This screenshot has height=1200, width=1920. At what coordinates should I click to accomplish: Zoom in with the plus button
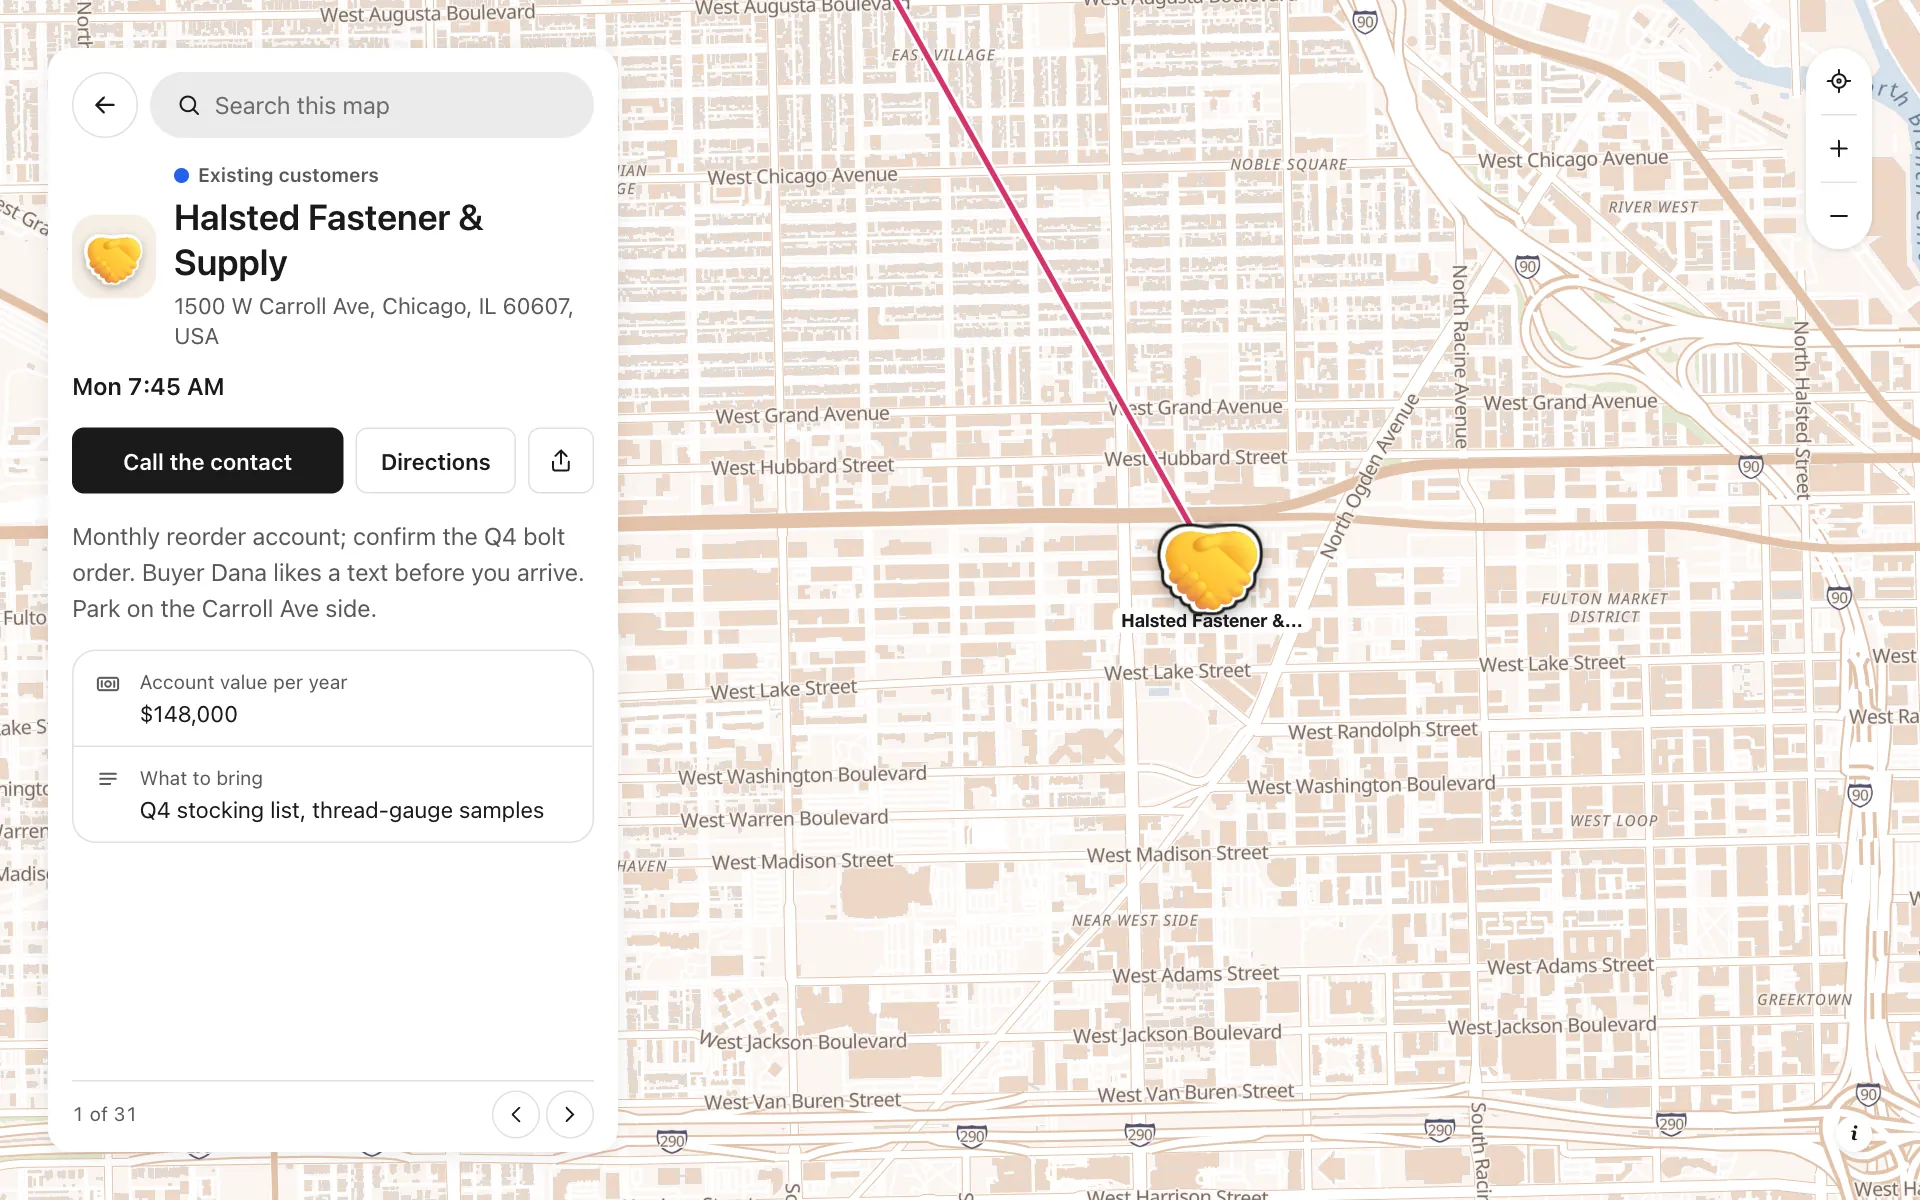(1839, 149)
